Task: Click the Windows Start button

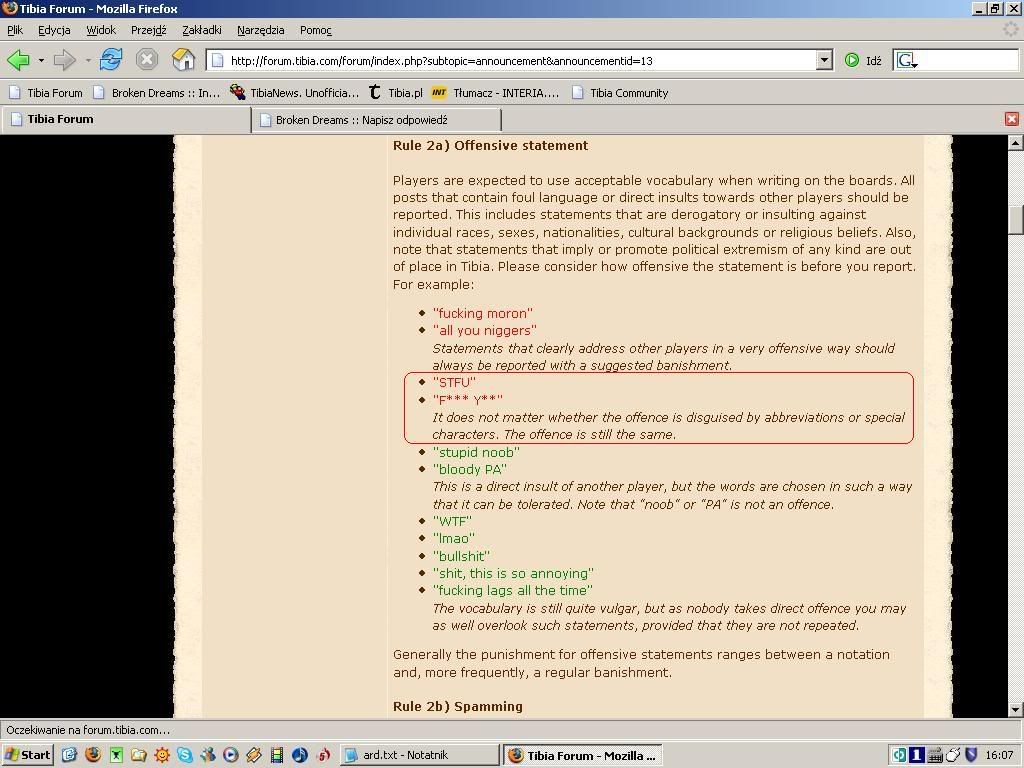Action: pos(27,755)
